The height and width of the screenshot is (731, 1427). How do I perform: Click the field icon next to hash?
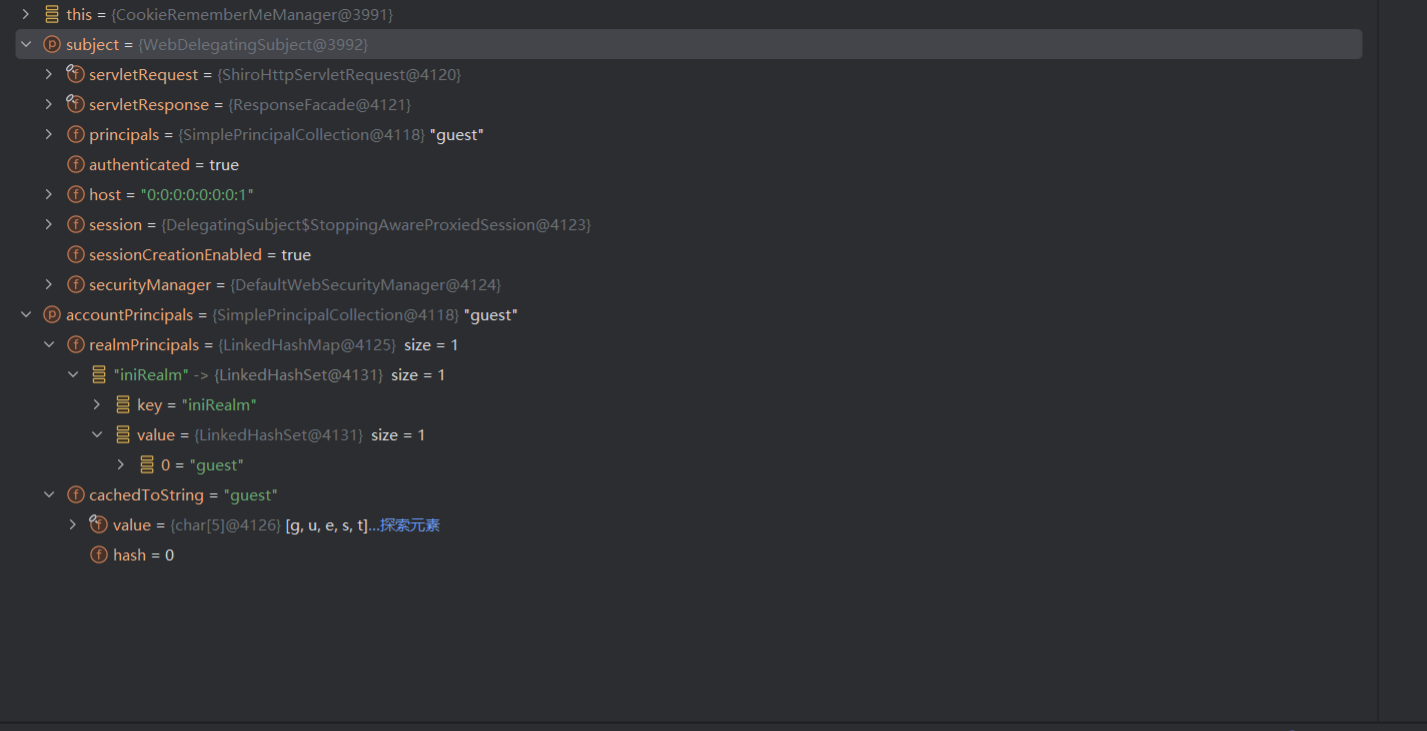coord(99,554)
